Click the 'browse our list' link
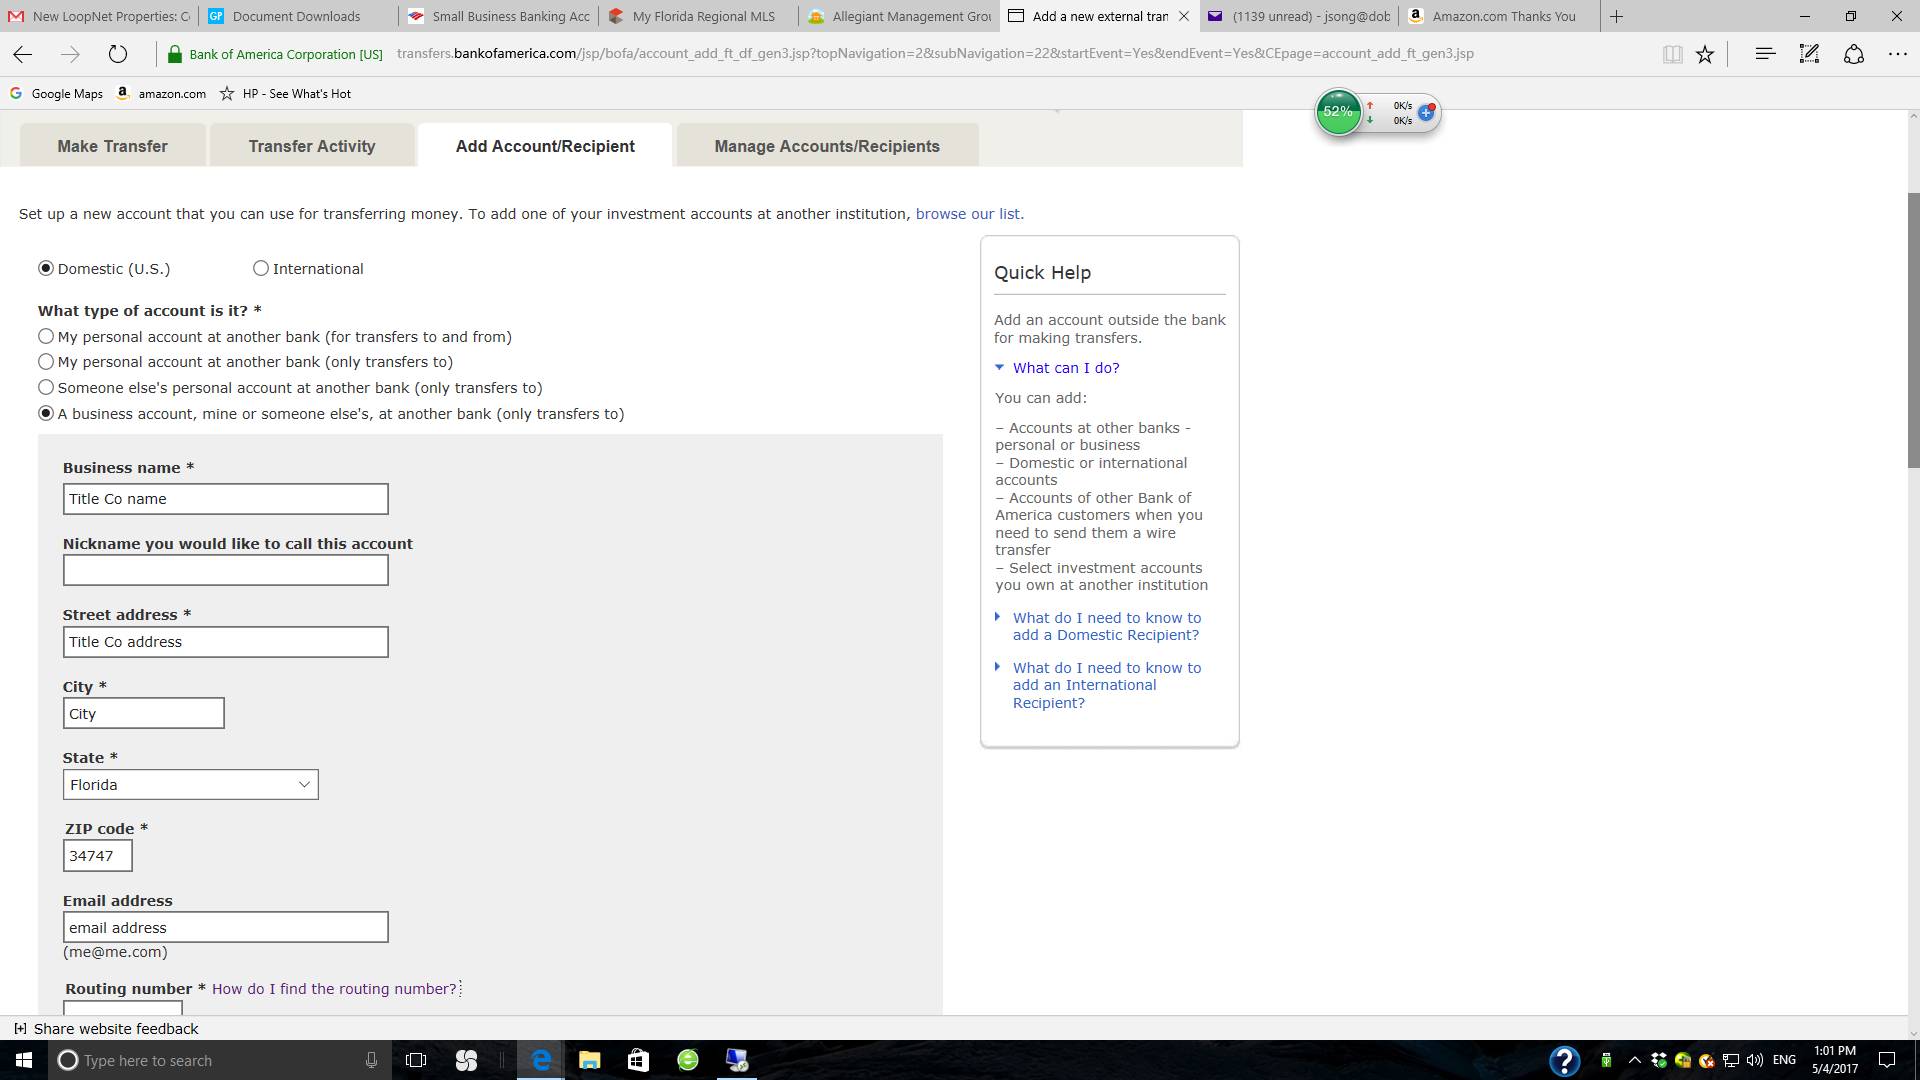 [x=968, y=214]
